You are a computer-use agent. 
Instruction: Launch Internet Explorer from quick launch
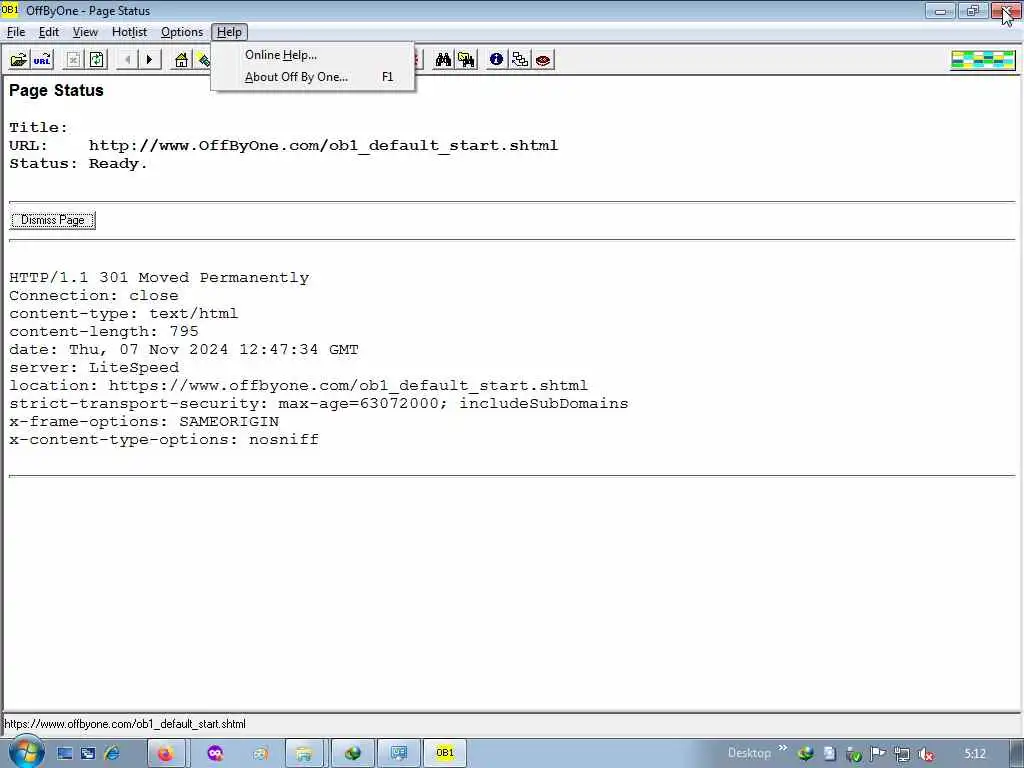112,753
